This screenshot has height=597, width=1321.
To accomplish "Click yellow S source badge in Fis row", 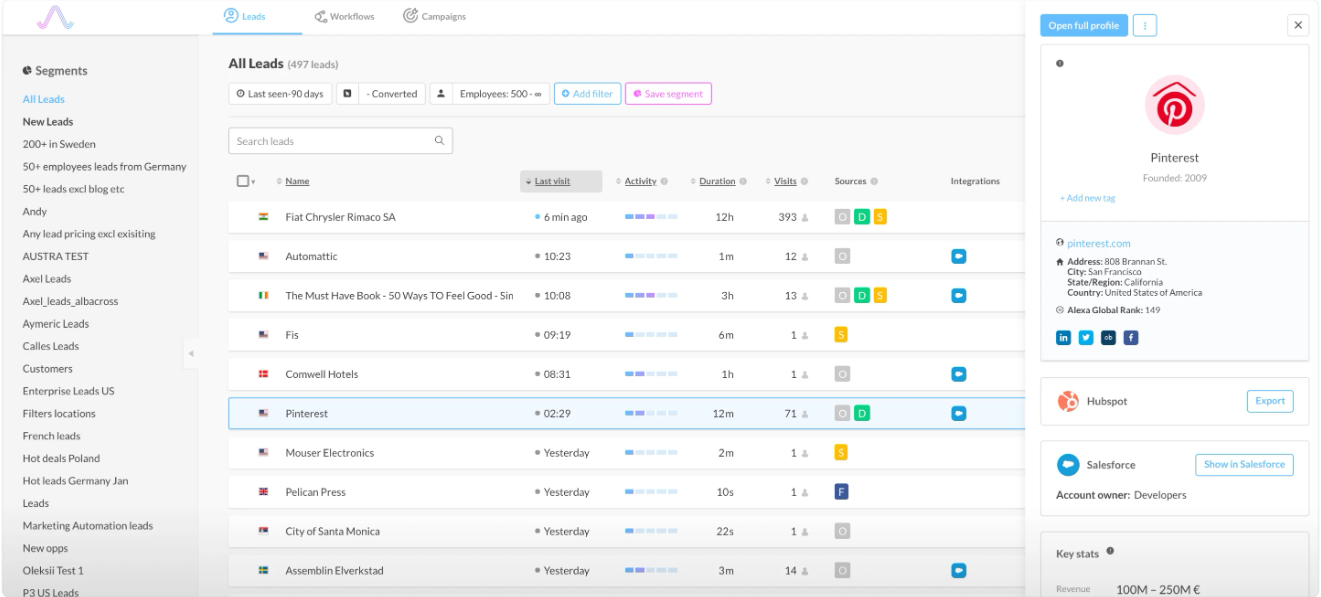I will [x=842, y=335].
